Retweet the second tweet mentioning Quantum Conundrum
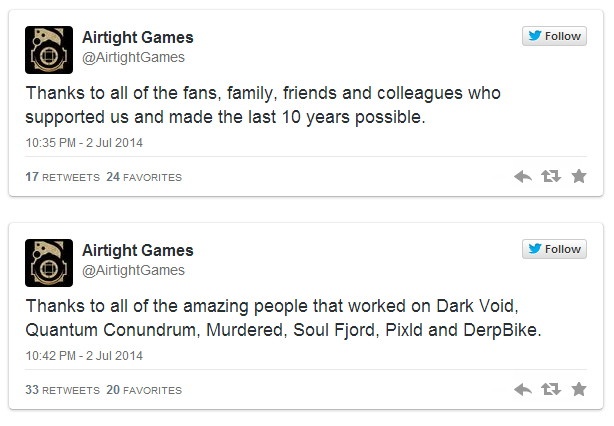614x426 pixels. (x=551, y=390)
